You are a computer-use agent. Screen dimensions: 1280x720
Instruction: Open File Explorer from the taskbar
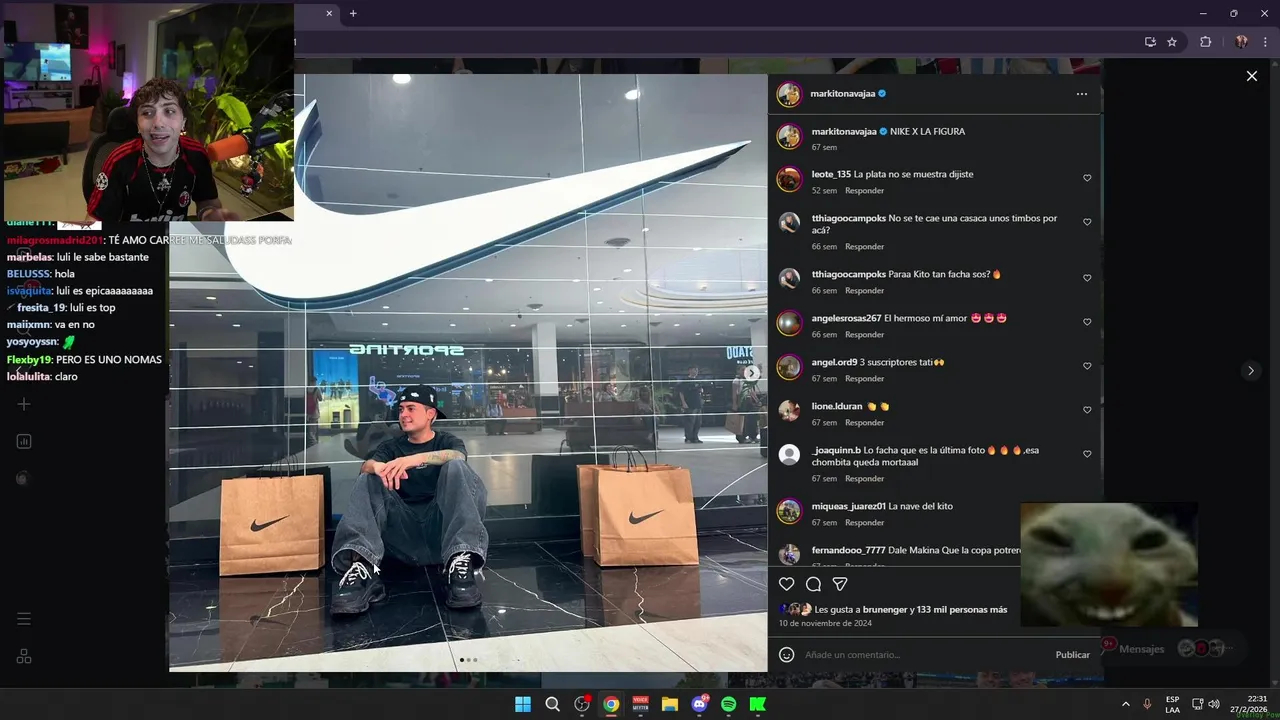point(670,704)
